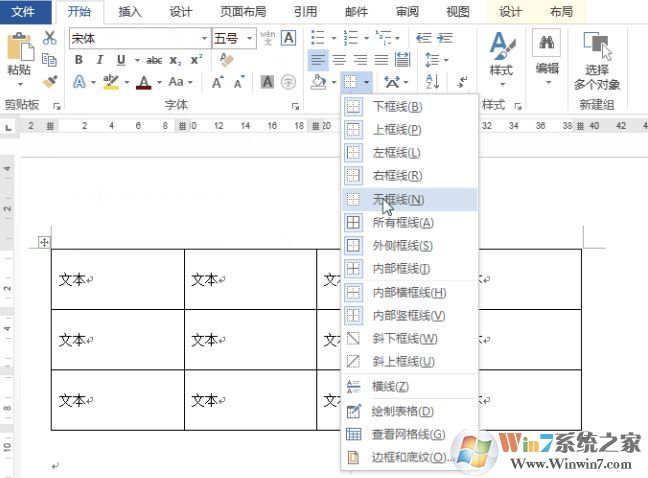This screenshot has height=478, width=648.
Task: Click the ruler tab selector L icon
Action: (8, 128)
